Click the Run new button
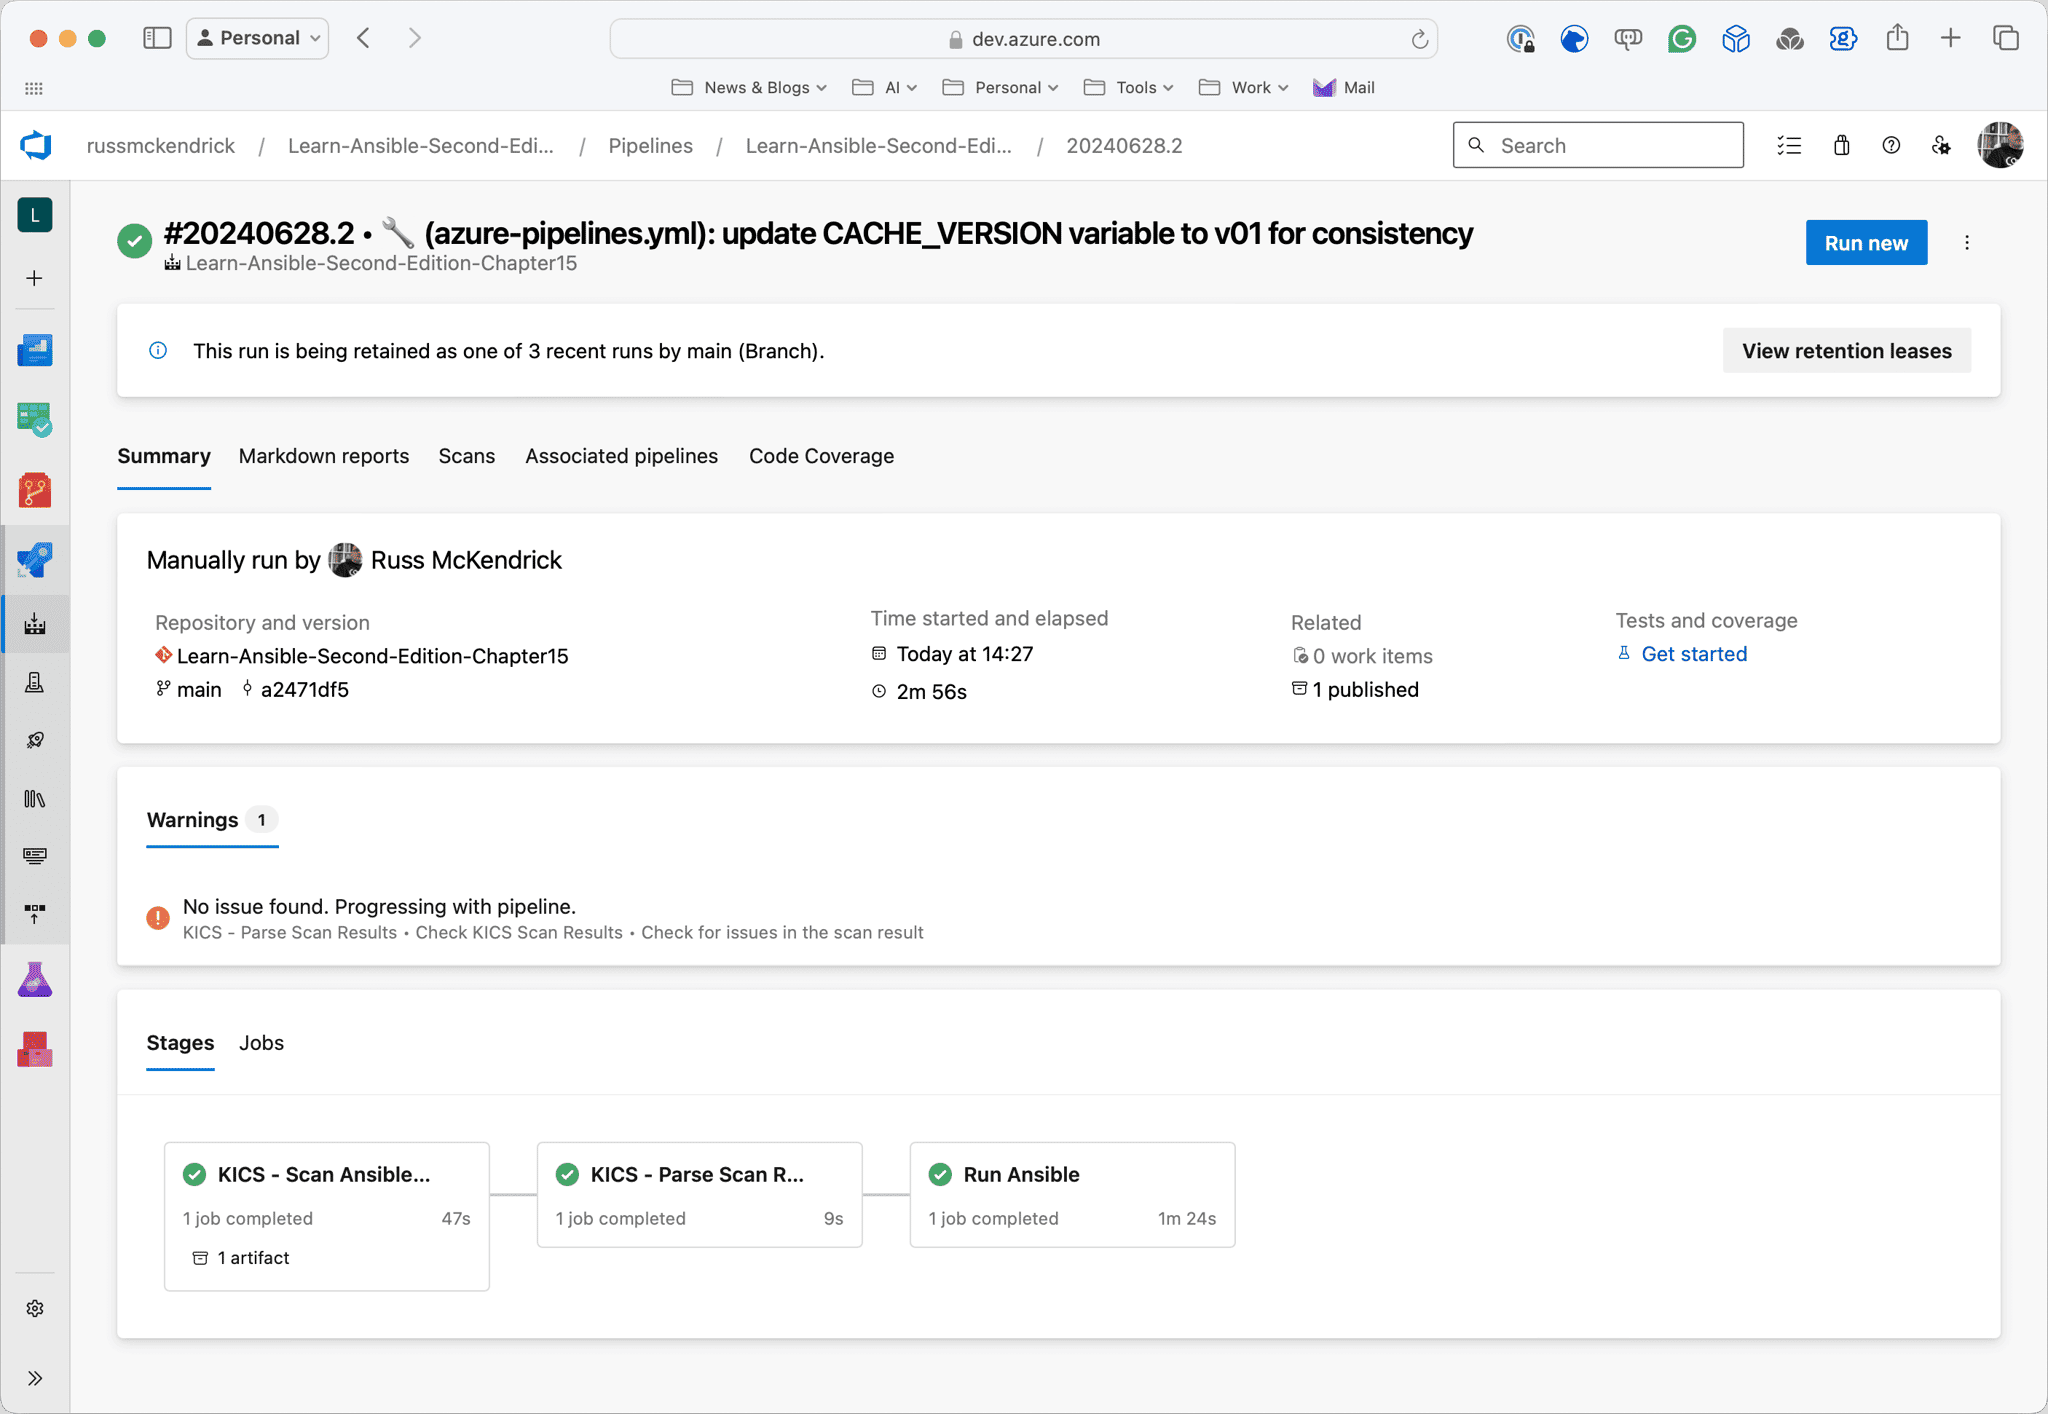The width and height of the screenshot is (2048, 1414). click(1865, 243)
